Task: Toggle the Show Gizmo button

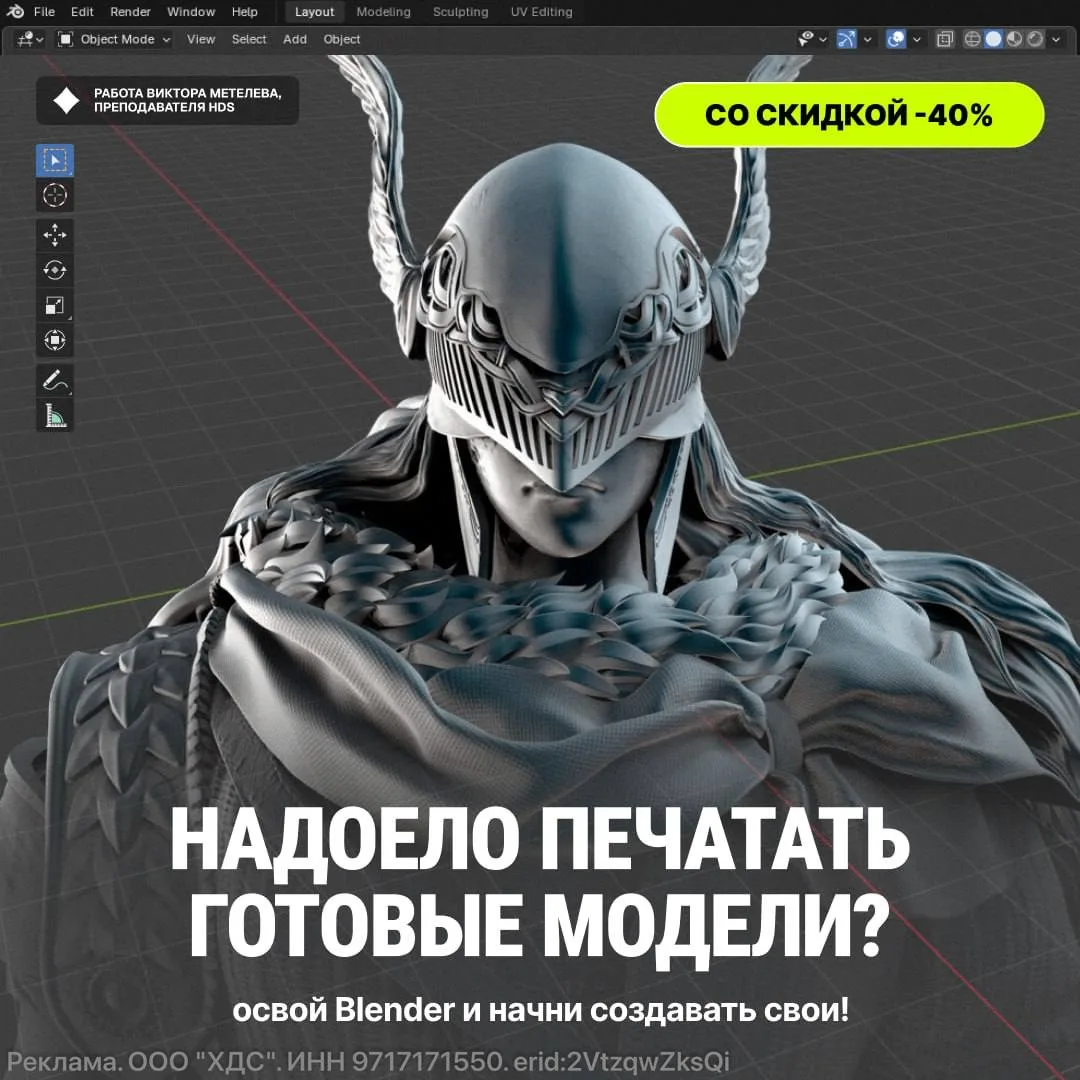Action: (847, 39)
